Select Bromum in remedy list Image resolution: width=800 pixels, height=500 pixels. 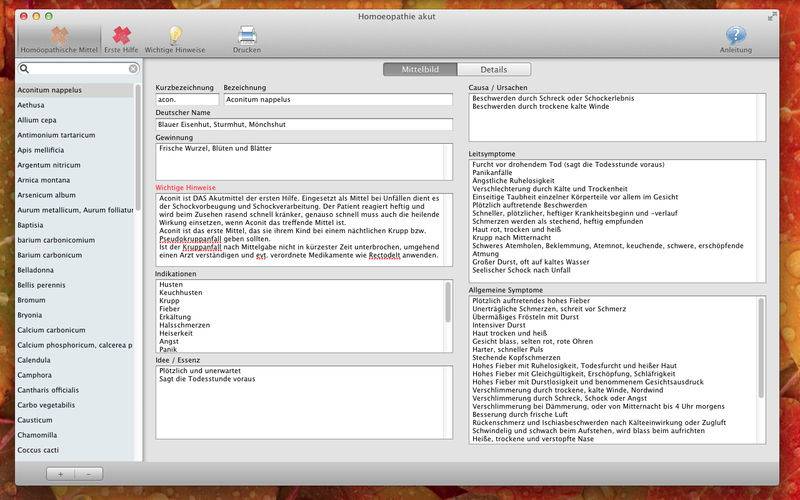(x=75, y=300)
